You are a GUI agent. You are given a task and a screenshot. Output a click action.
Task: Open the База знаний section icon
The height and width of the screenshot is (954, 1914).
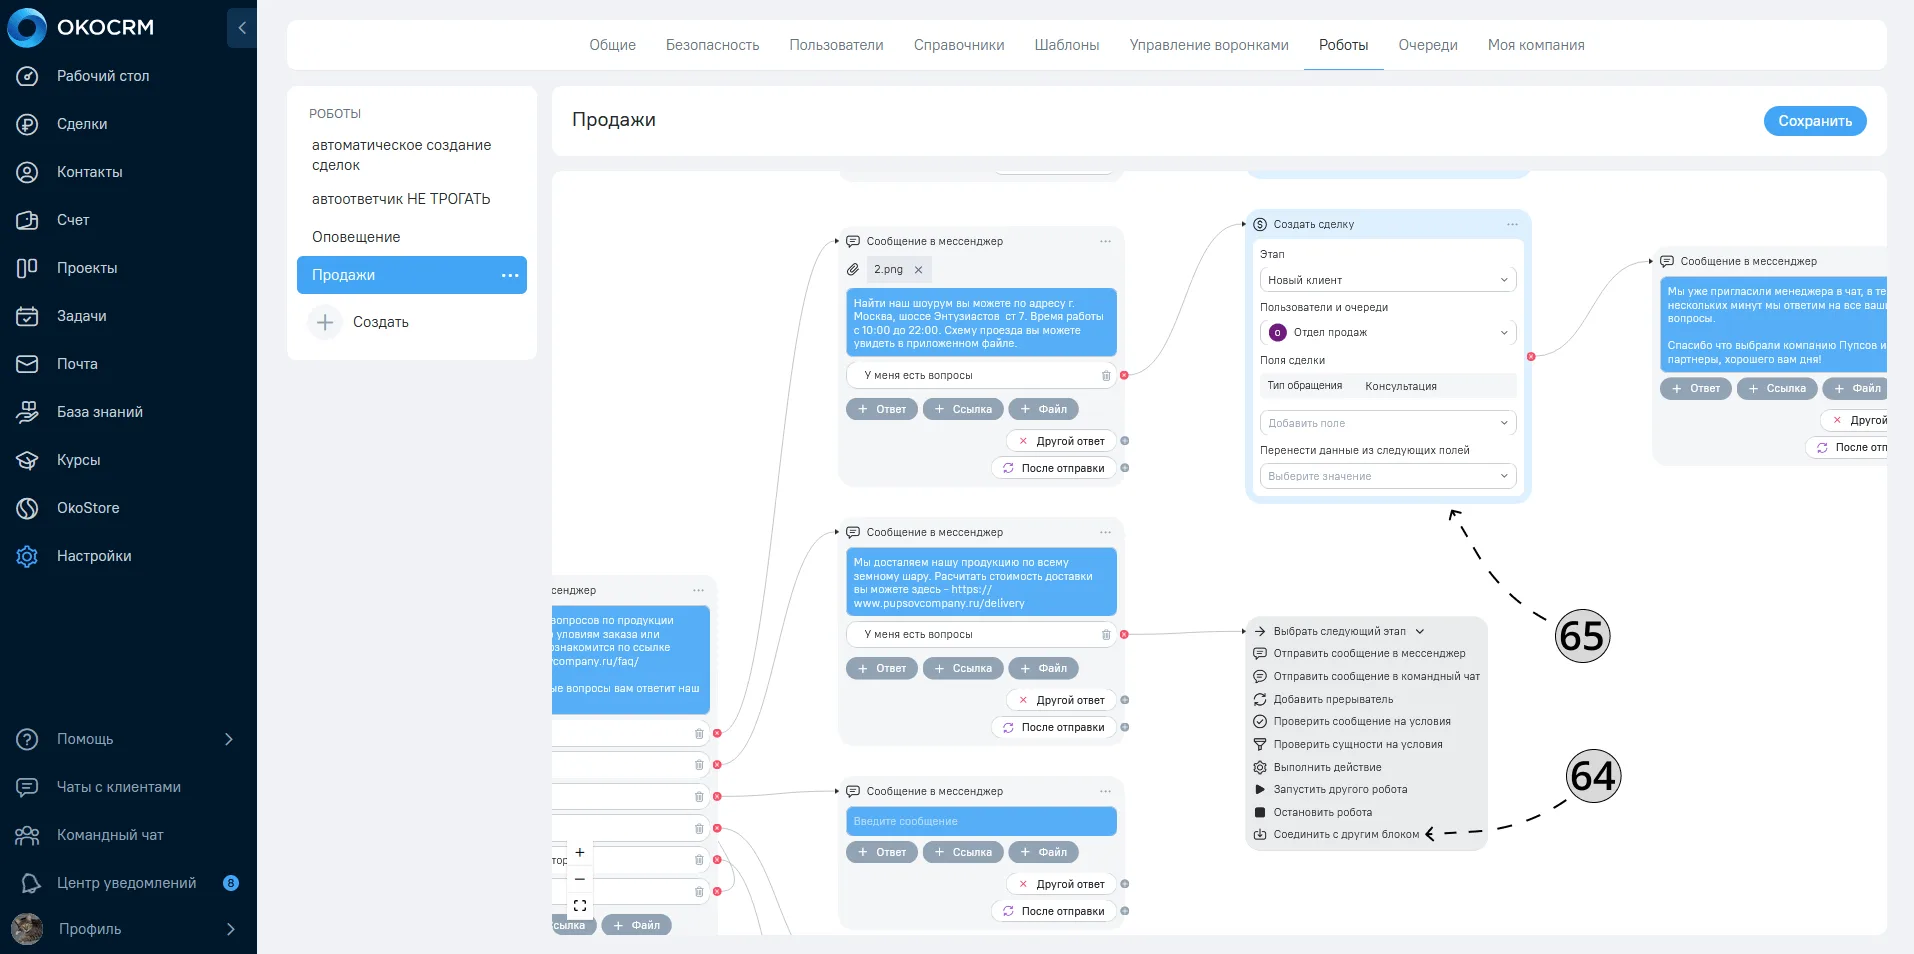[27, 412]
